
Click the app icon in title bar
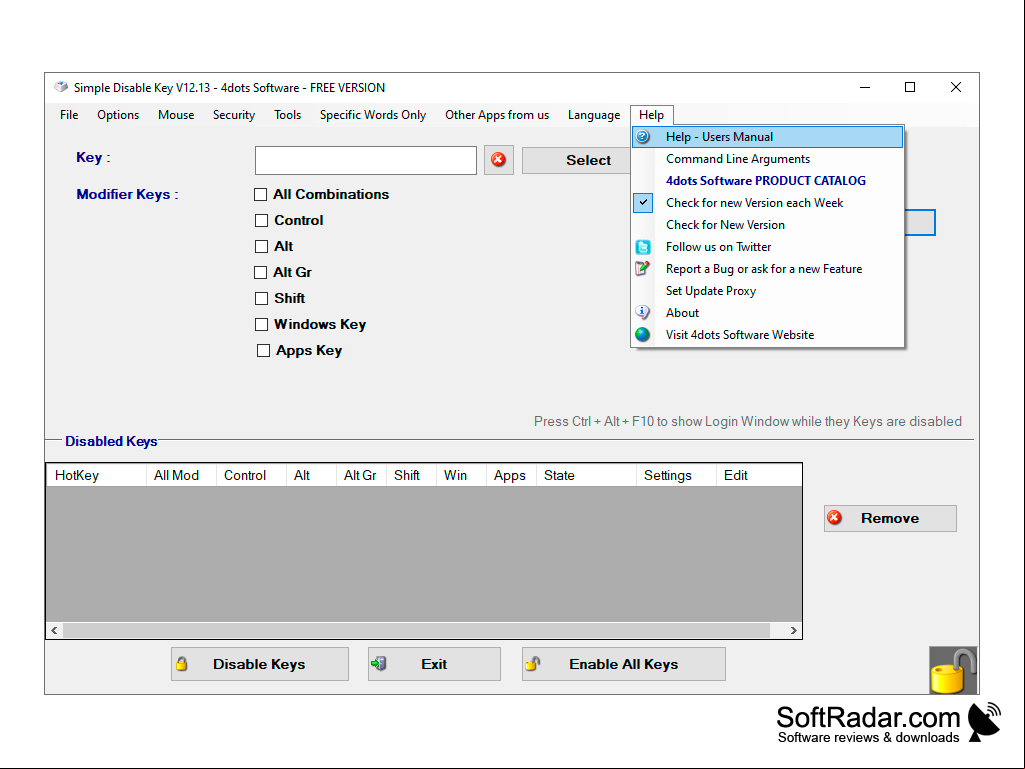[x=61, y=87]
